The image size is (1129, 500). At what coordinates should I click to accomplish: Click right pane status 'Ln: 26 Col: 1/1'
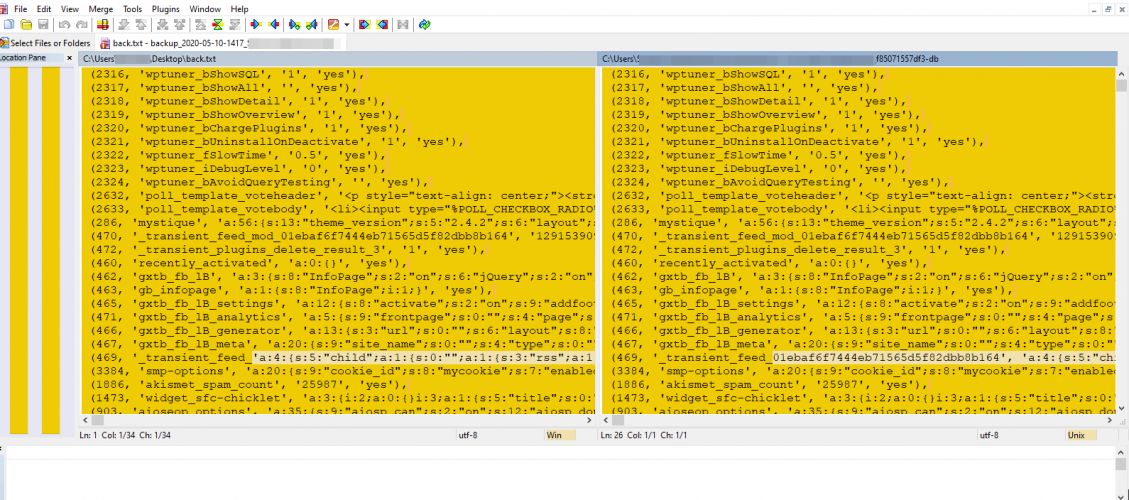pyautogui.click(x=642, y=435)
